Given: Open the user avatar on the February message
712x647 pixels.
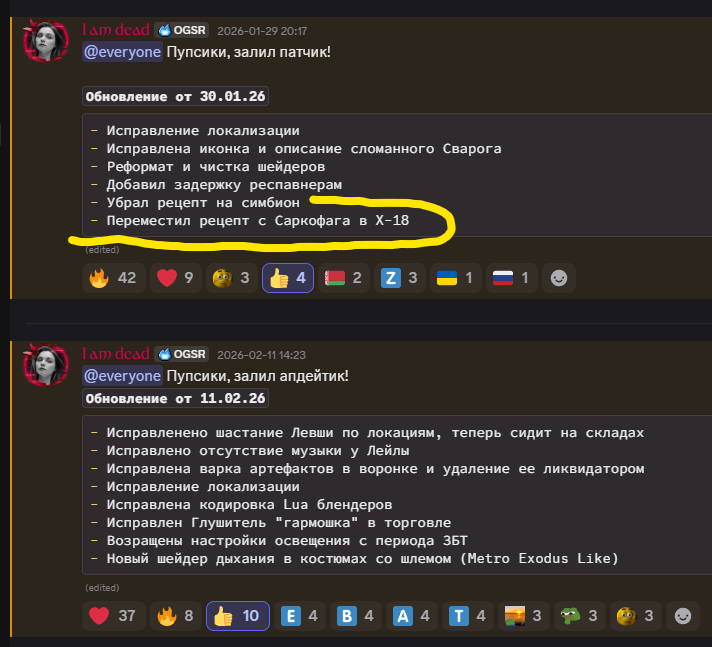Looking at the screenshot, I should 46,365.
